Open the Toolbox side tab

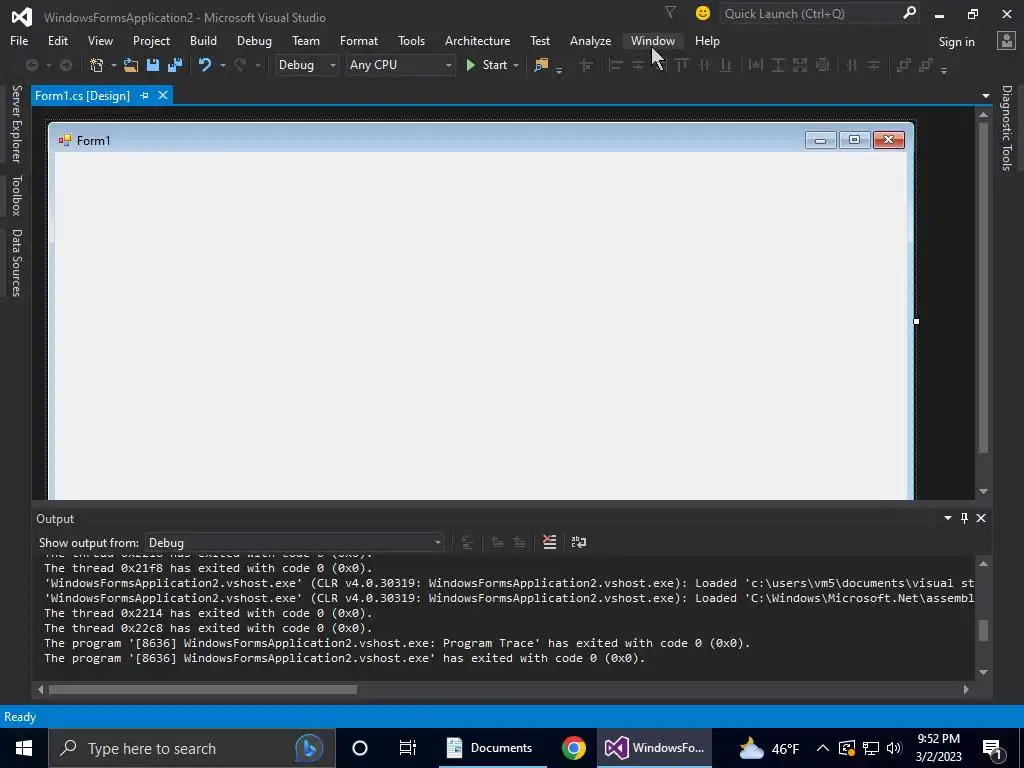(x=16, y=195)
